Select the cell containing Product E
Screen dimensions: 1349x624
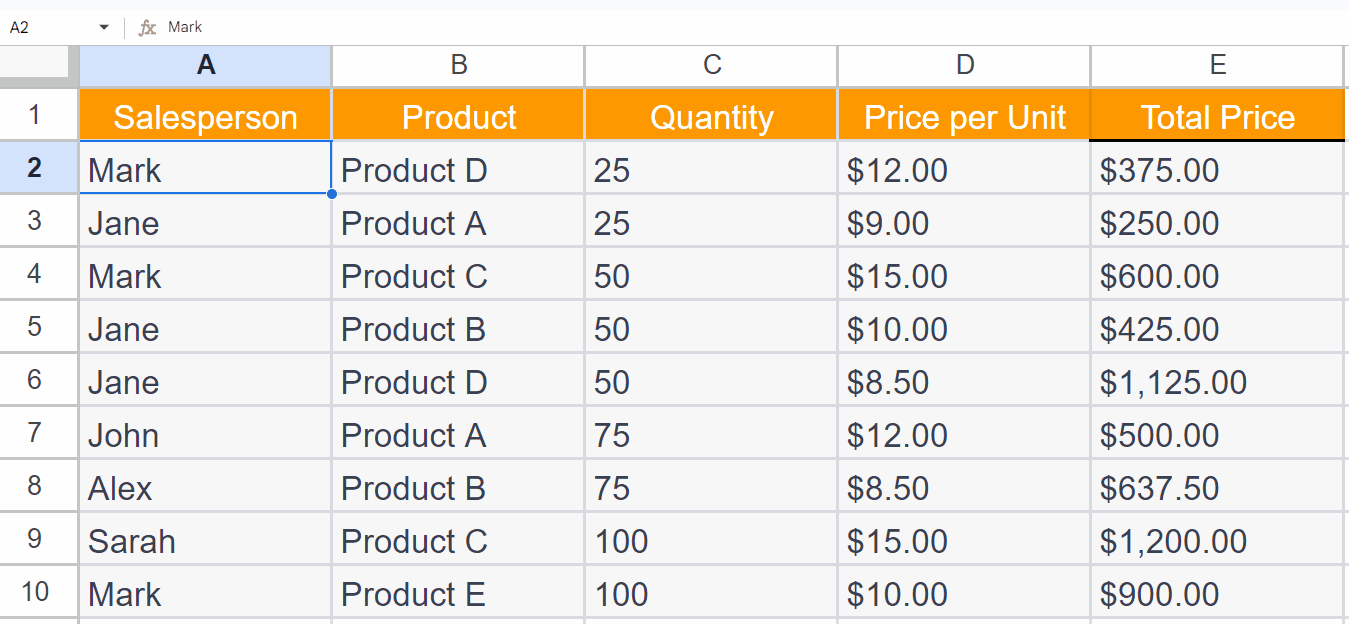[458, 594]
